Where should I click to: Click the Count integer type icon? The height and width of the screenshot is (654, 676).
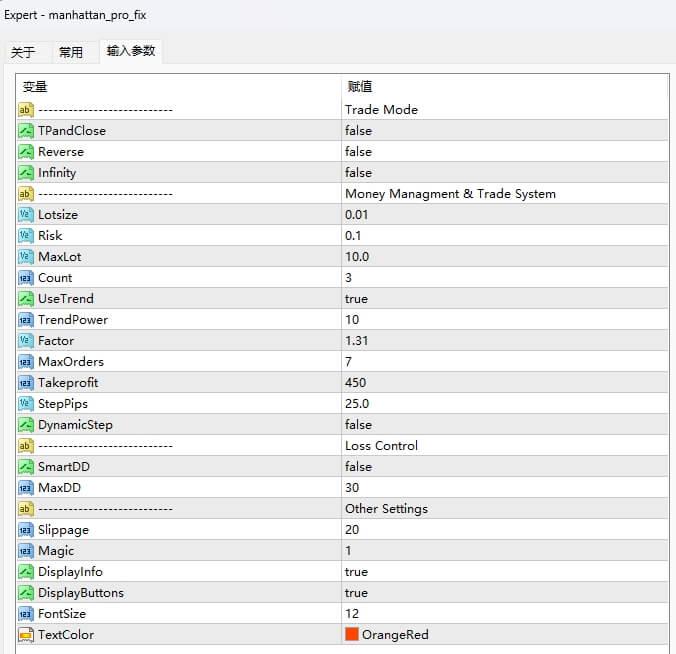[x=26, y=278]
